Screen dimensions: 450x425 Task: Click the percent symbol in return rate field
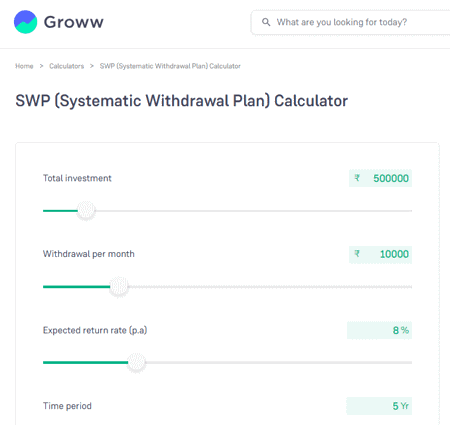point(405,330)
